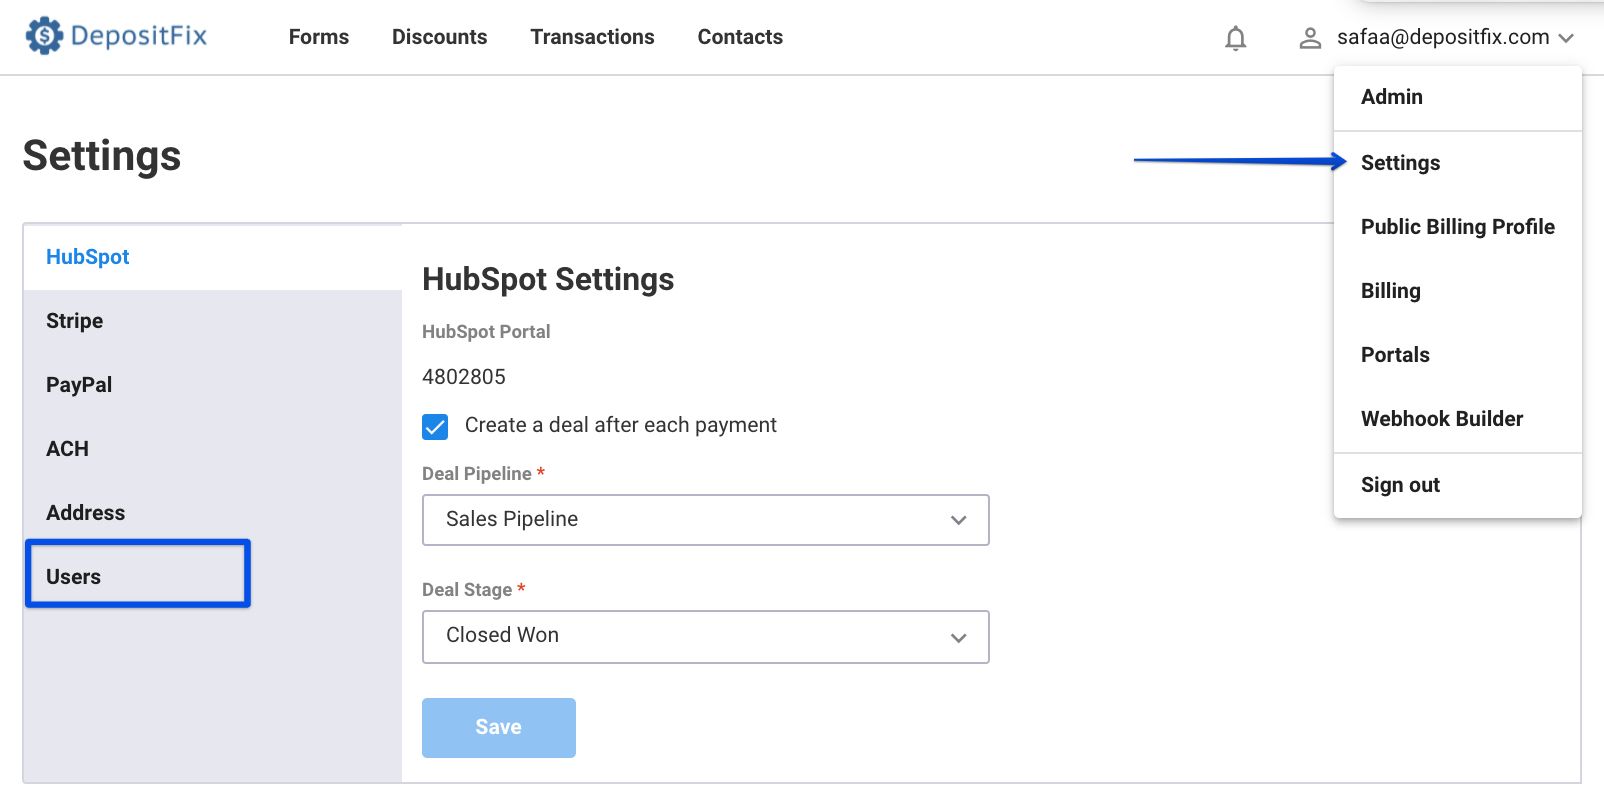Open the Deal Pipeline dropdown
This screenshot has width=1604, height=802.
click(706, 520)
